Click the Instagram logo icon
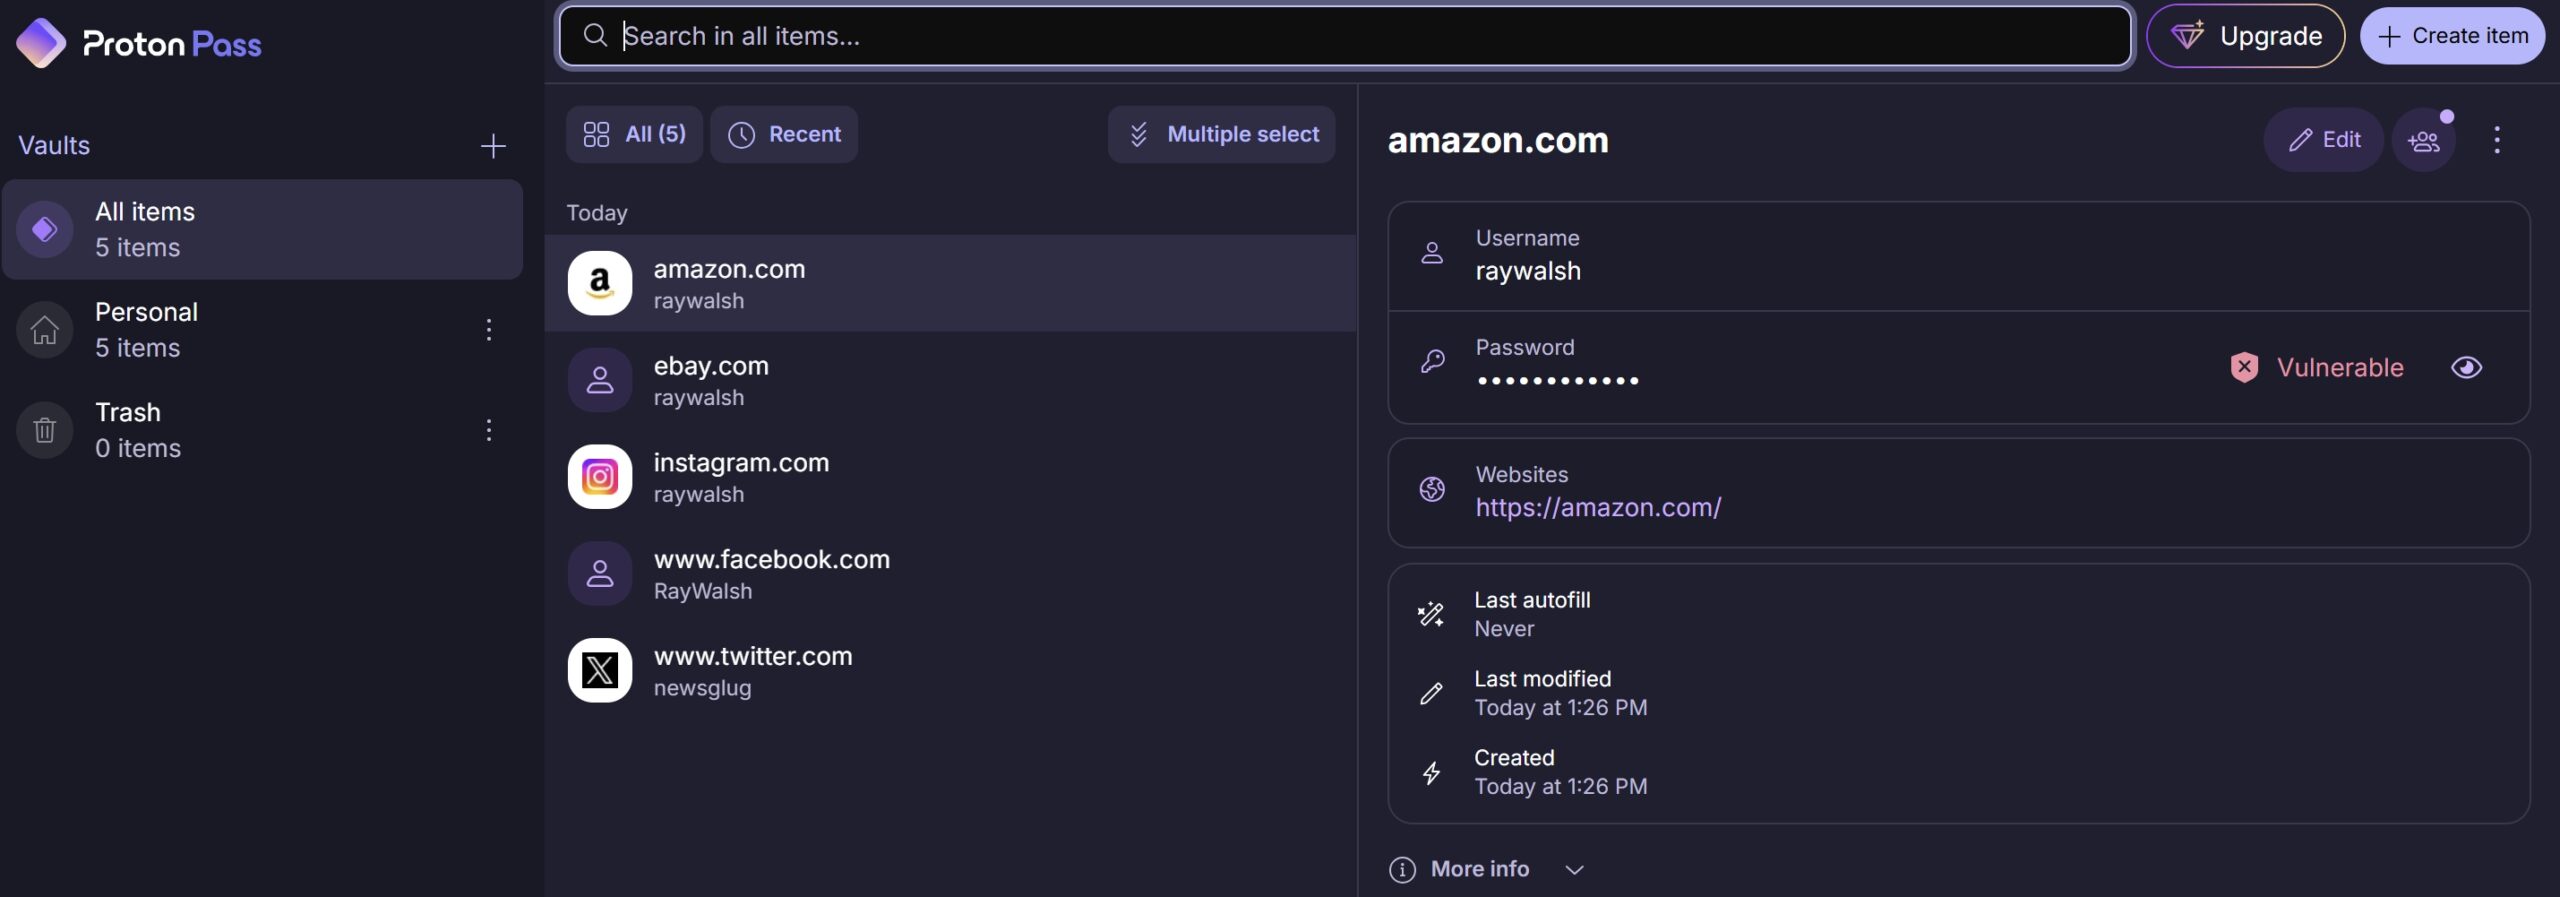 [x=600, y=477]
